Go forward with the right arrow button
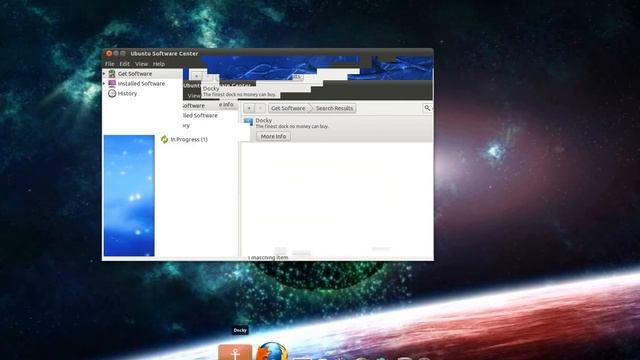 point(260,108)
